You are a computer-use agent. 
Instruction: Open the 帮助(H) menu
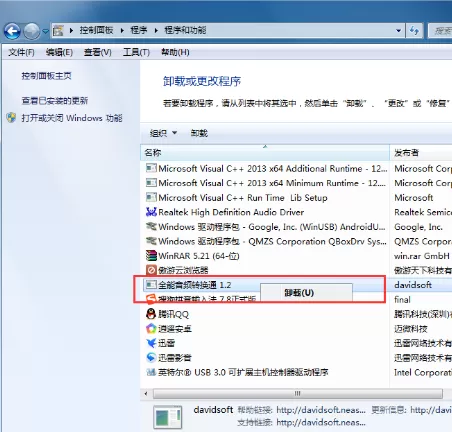[x=175, y=52]
